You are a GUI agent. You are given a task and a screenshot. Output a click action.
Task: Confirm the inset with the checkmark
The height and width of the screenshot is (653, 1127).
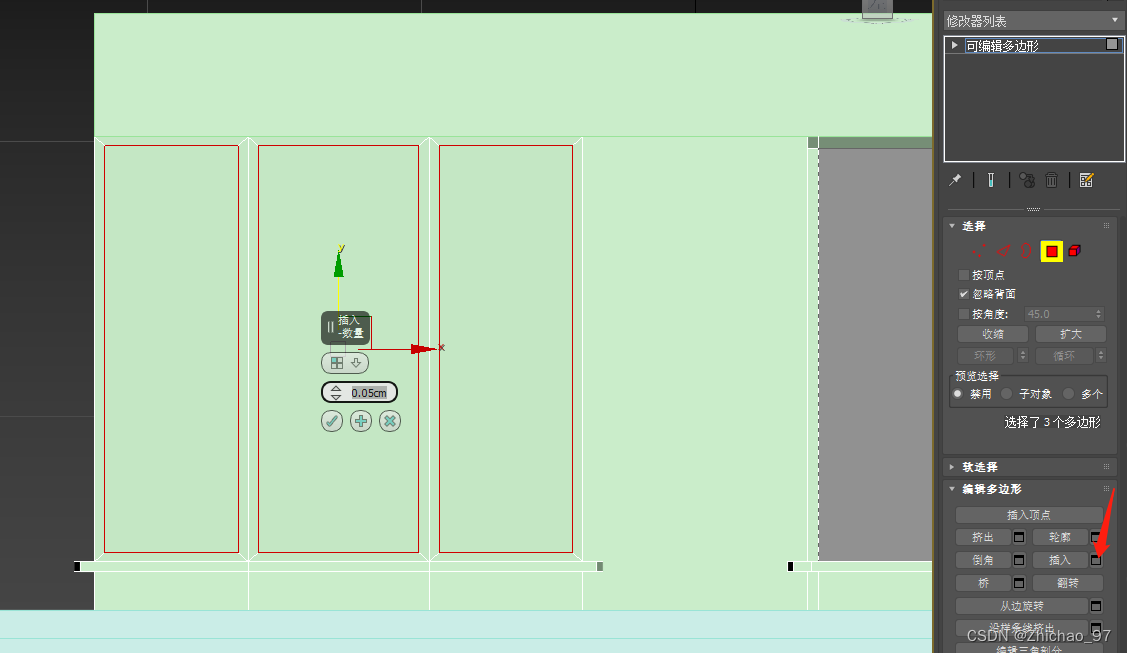(331, 421)
